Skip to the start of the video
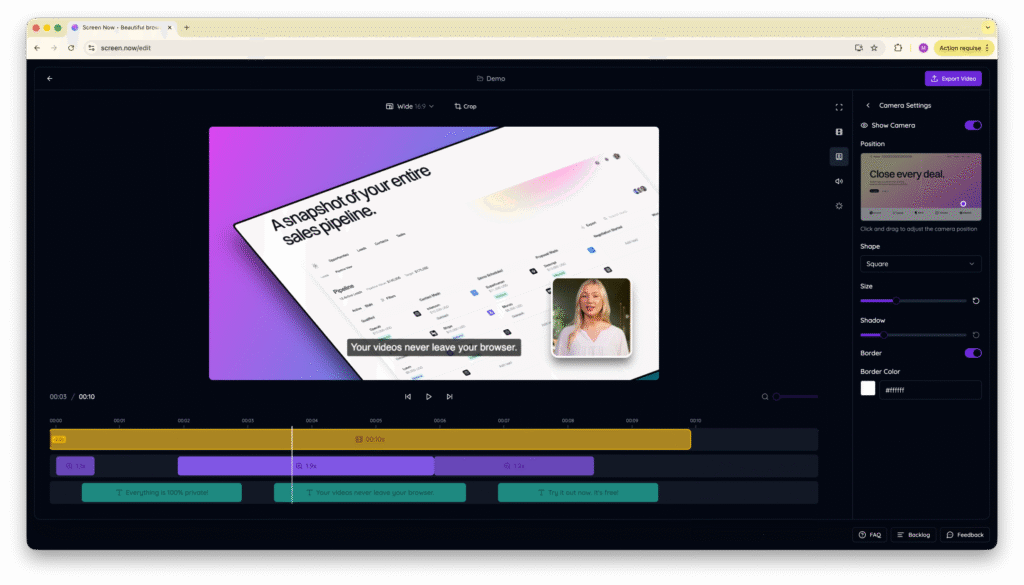The image size is (1024, 585). coord(408,397)
